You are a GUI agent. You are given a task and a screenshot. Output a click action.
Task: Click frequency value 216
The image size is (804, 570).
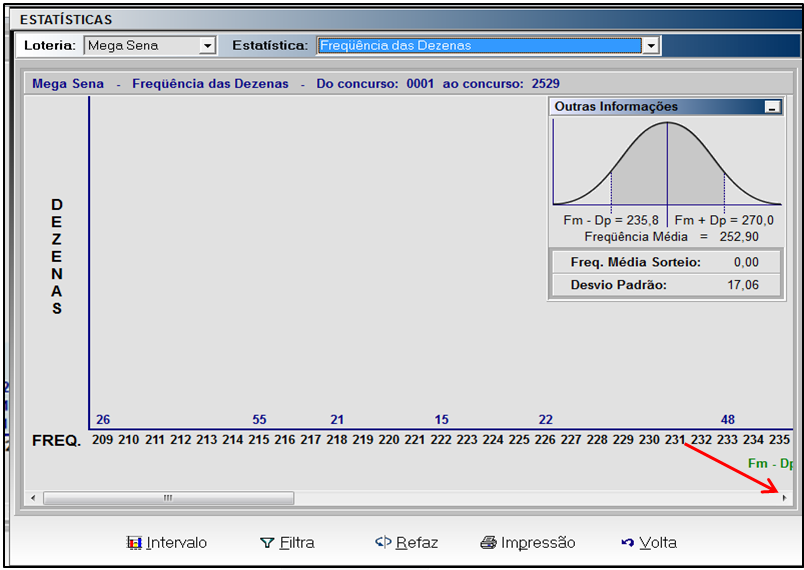285,440
